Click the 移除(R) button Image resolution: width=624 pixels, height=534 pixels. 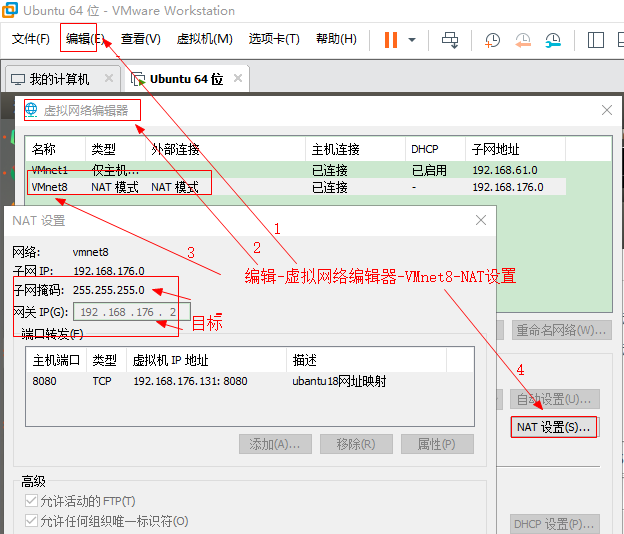click(x=356, y=444)
